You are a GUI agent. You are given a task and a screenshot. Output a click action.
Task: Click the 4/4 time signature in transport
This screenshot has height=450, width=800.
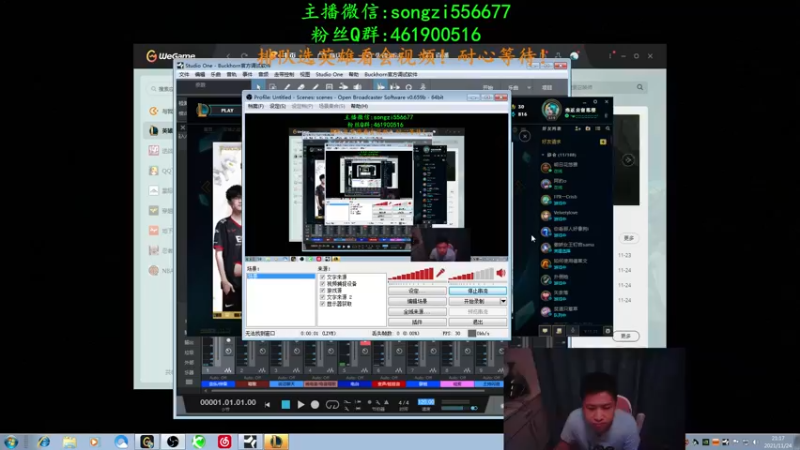coord(404,403)
